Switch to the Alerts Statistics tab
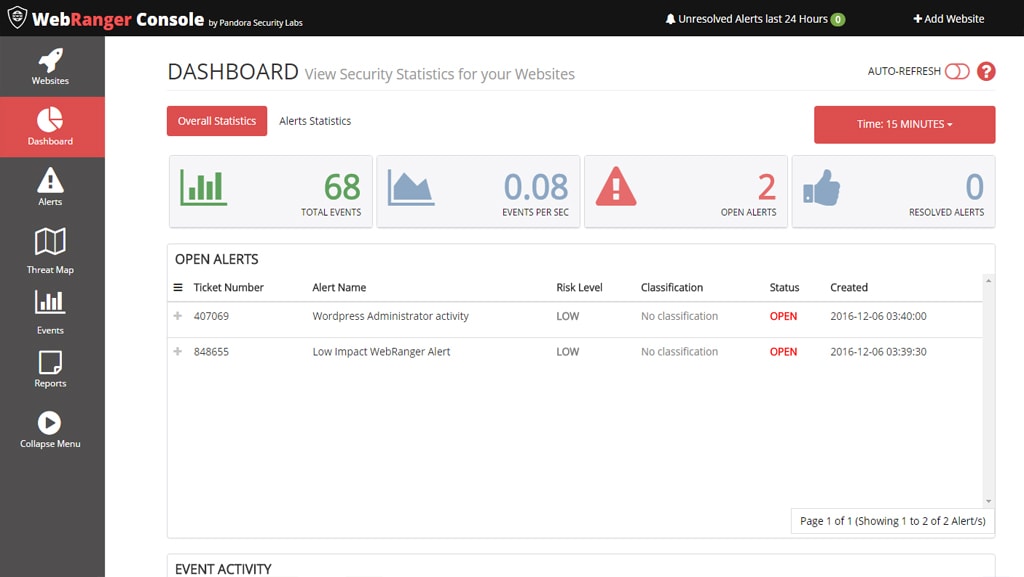The image size is (1024, 577). click(x=315, y=121)
